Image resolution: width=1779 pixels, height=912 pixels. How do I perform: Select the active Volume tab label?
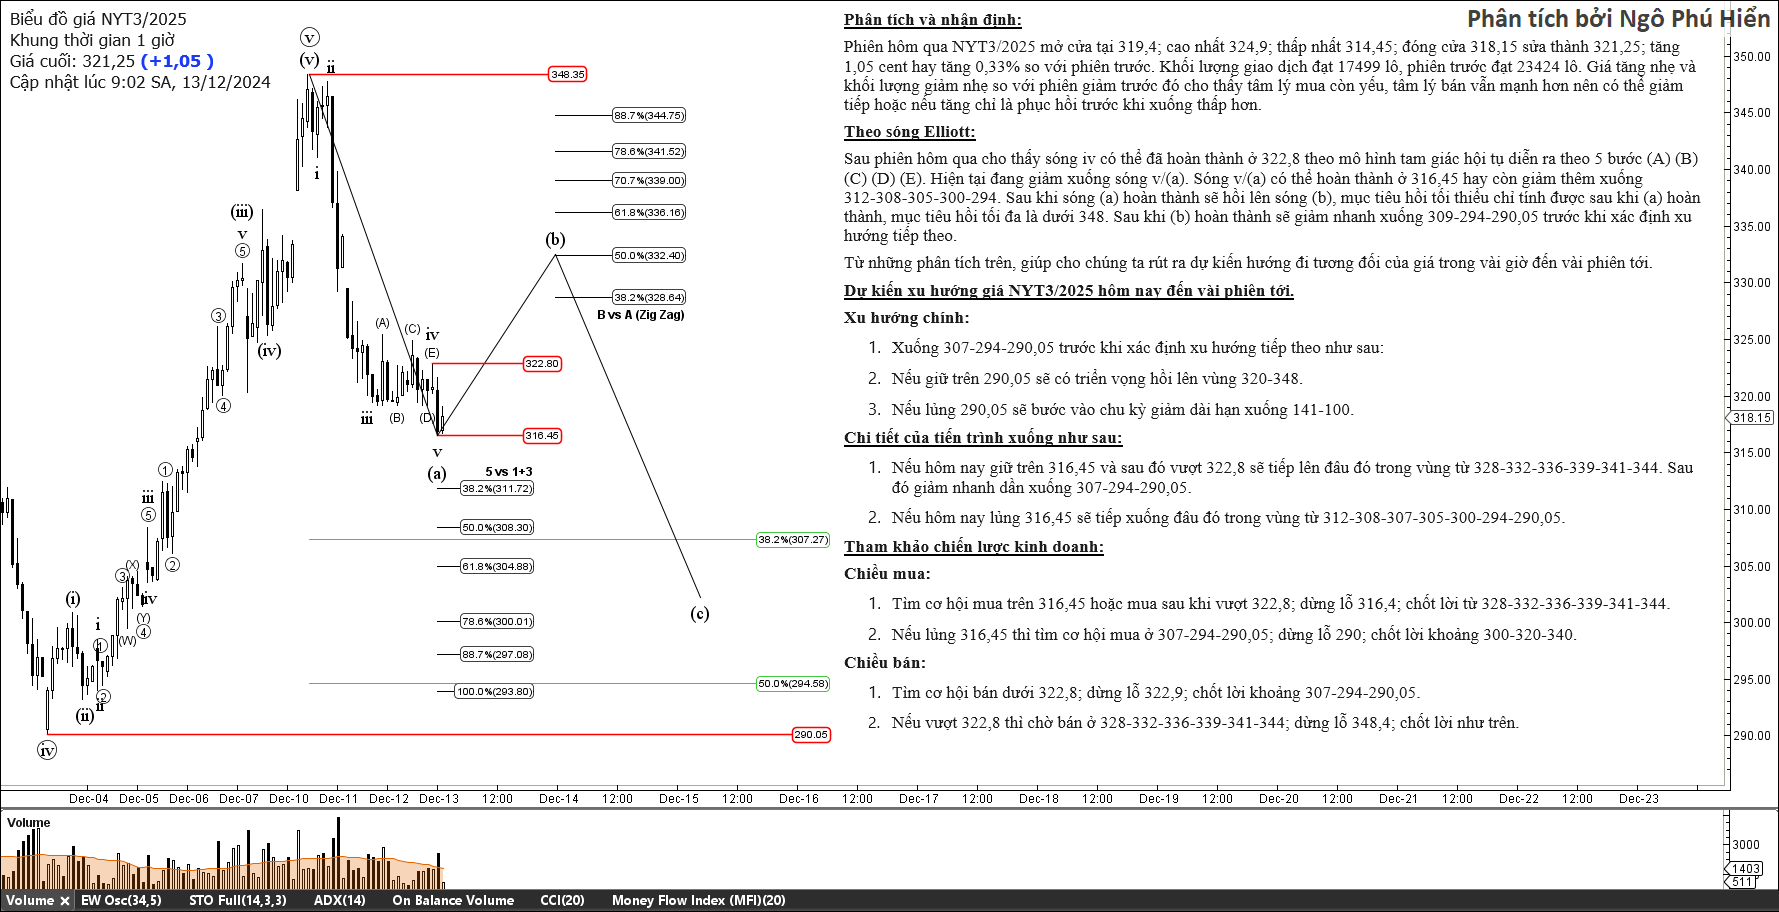[30, 901]
